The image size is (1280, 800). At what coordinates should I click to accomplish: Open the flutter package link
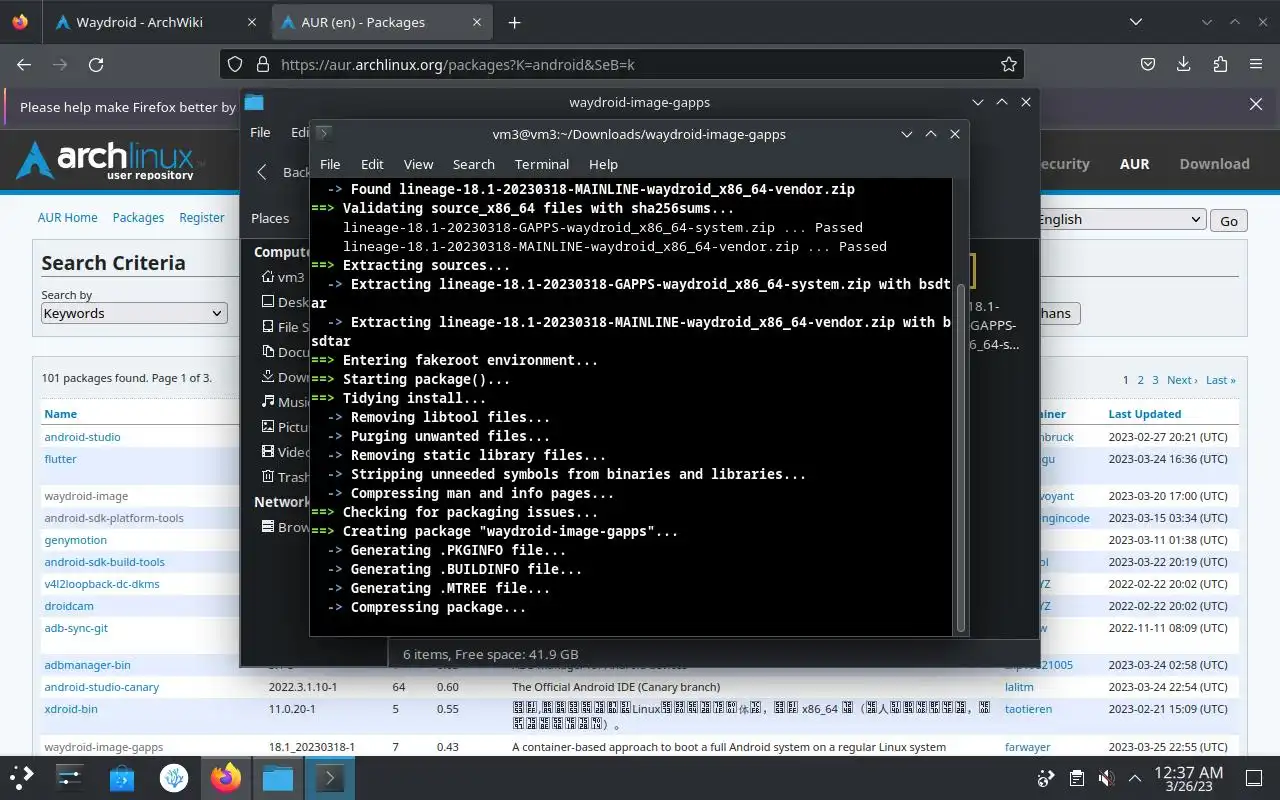tap(60, 459)
